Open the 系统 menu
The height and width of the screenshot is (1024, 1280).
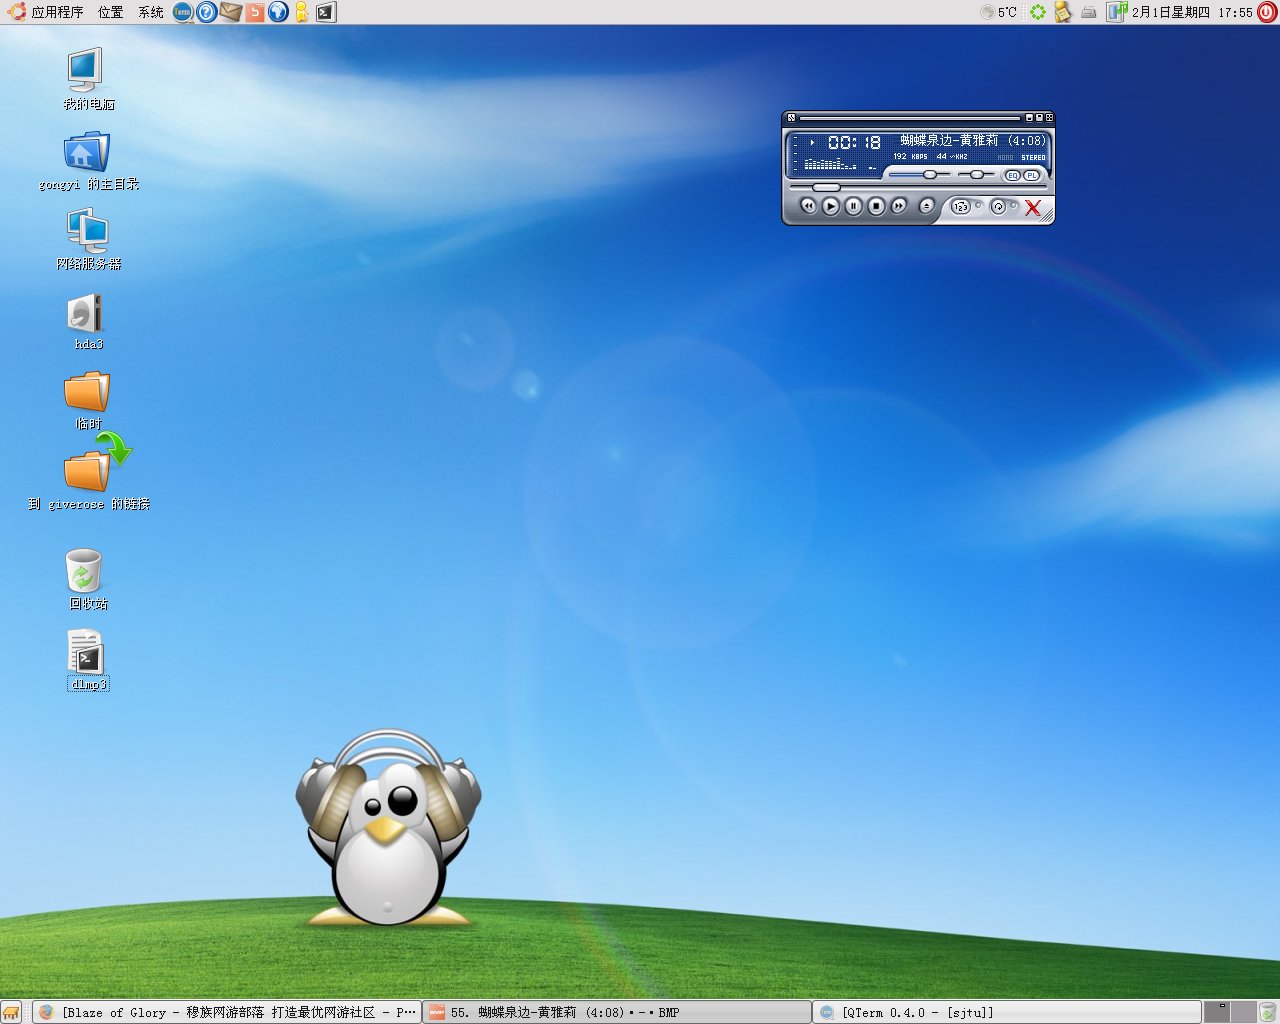pos(151,12)
